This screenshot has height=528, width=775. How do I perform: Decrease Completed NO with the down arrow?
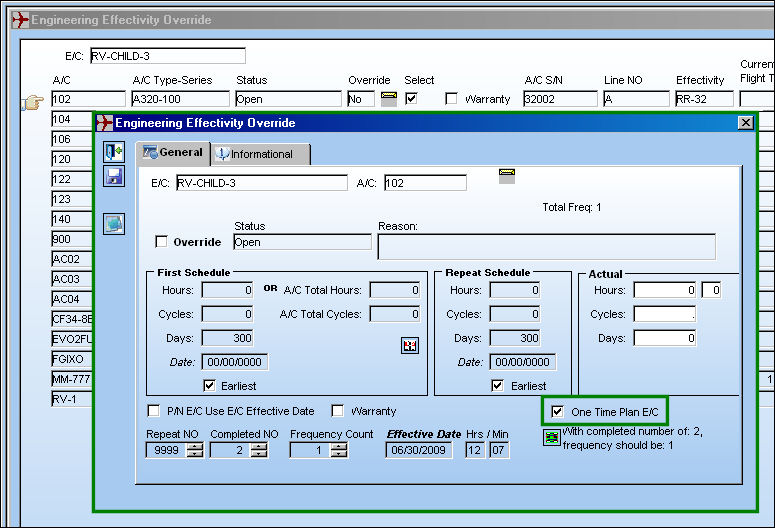pos(259,453)
